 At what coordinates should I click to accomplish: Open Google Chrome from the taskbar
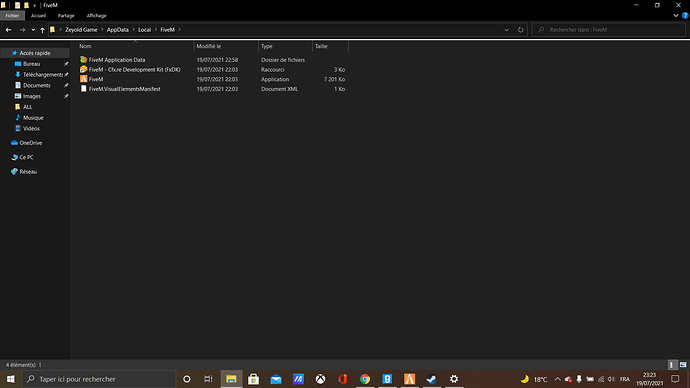pyautogui.click(x=365, y=379)
